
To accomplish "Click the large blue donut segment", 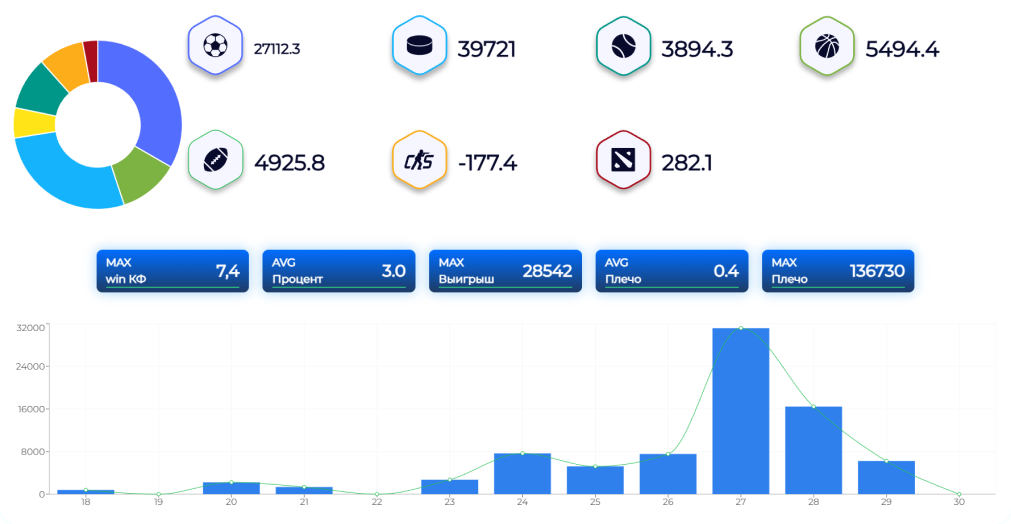I will click(x=148, y=95).
